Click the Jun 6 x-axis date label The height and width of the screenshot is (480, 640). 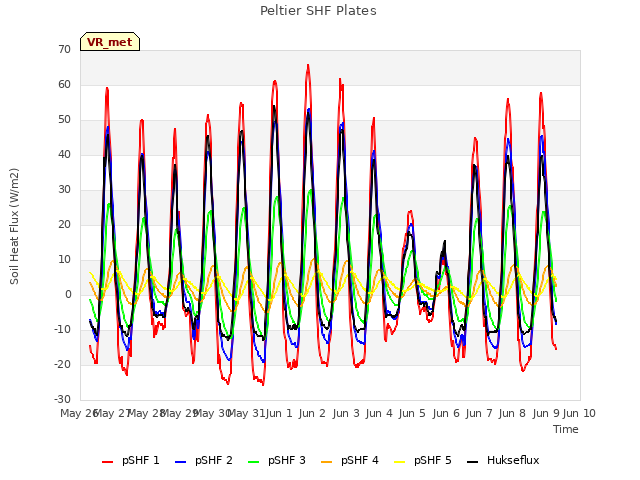coord(446,413)
